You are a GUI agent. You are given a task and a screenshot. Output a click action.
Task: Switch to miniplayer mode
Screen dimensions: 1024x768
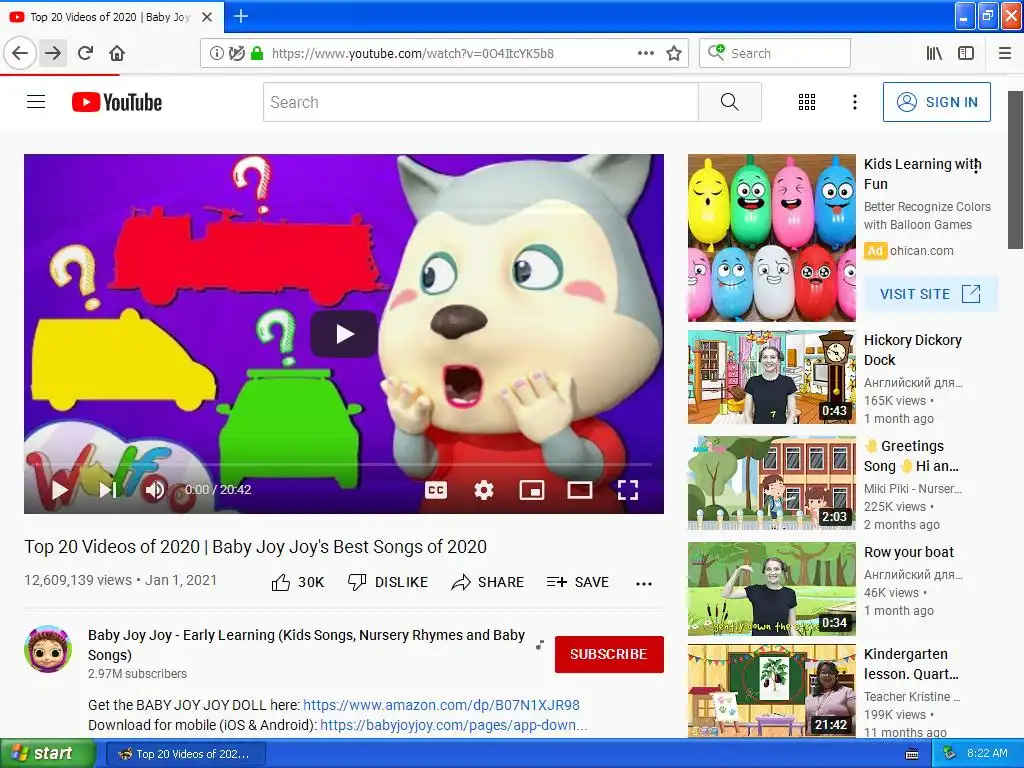(x=532, y=490)
